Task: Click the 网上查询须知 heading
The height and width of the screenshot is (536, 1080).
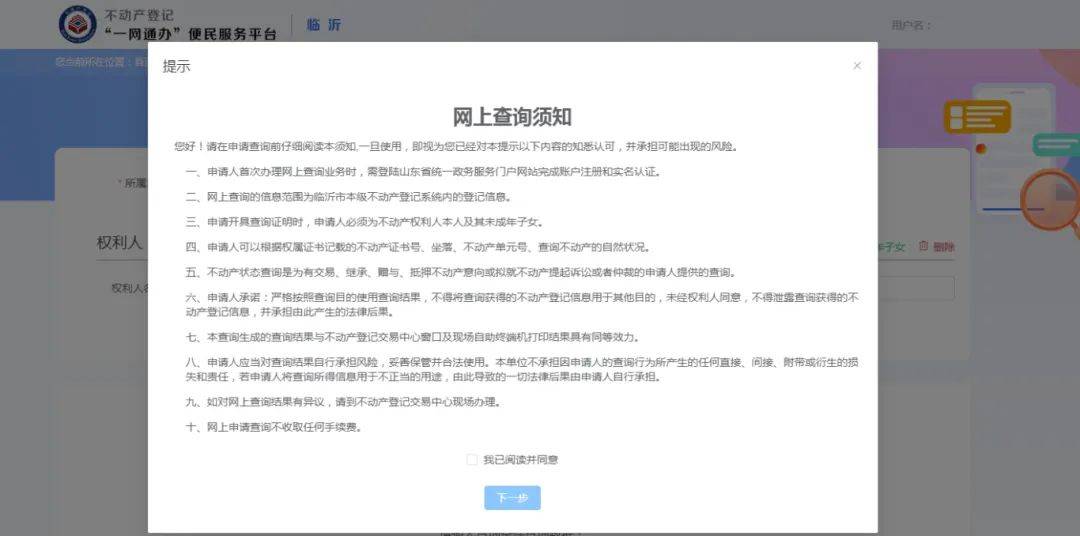Action: point(512,117)
